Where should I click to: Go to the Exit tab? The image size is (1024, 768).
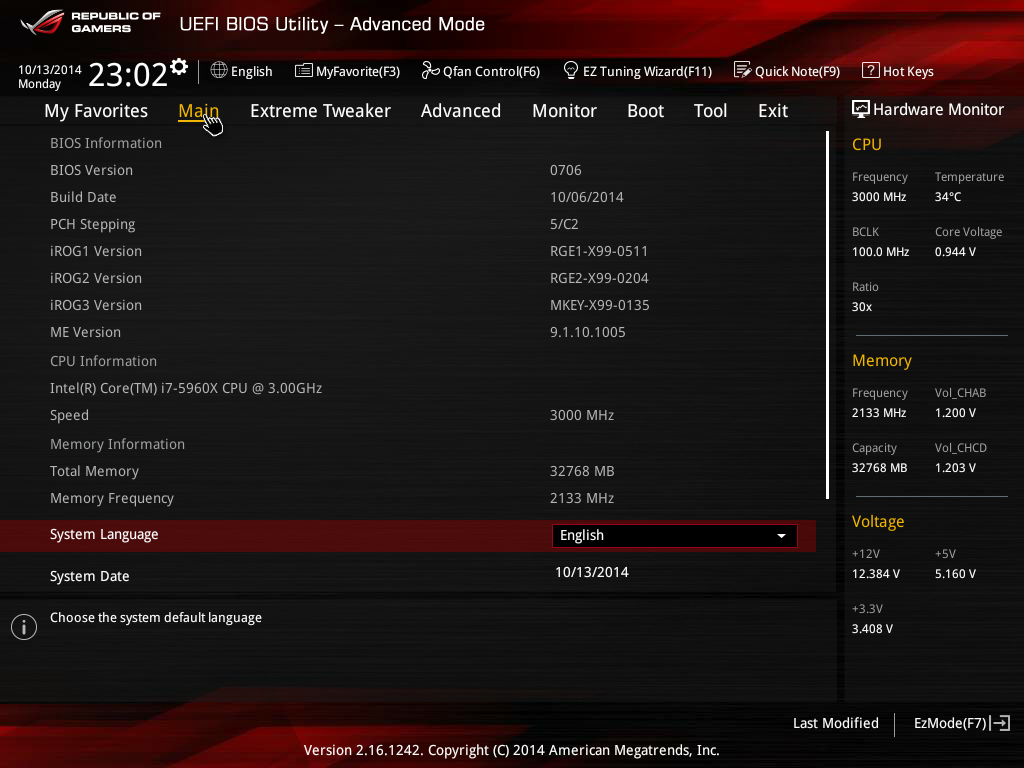773,111
